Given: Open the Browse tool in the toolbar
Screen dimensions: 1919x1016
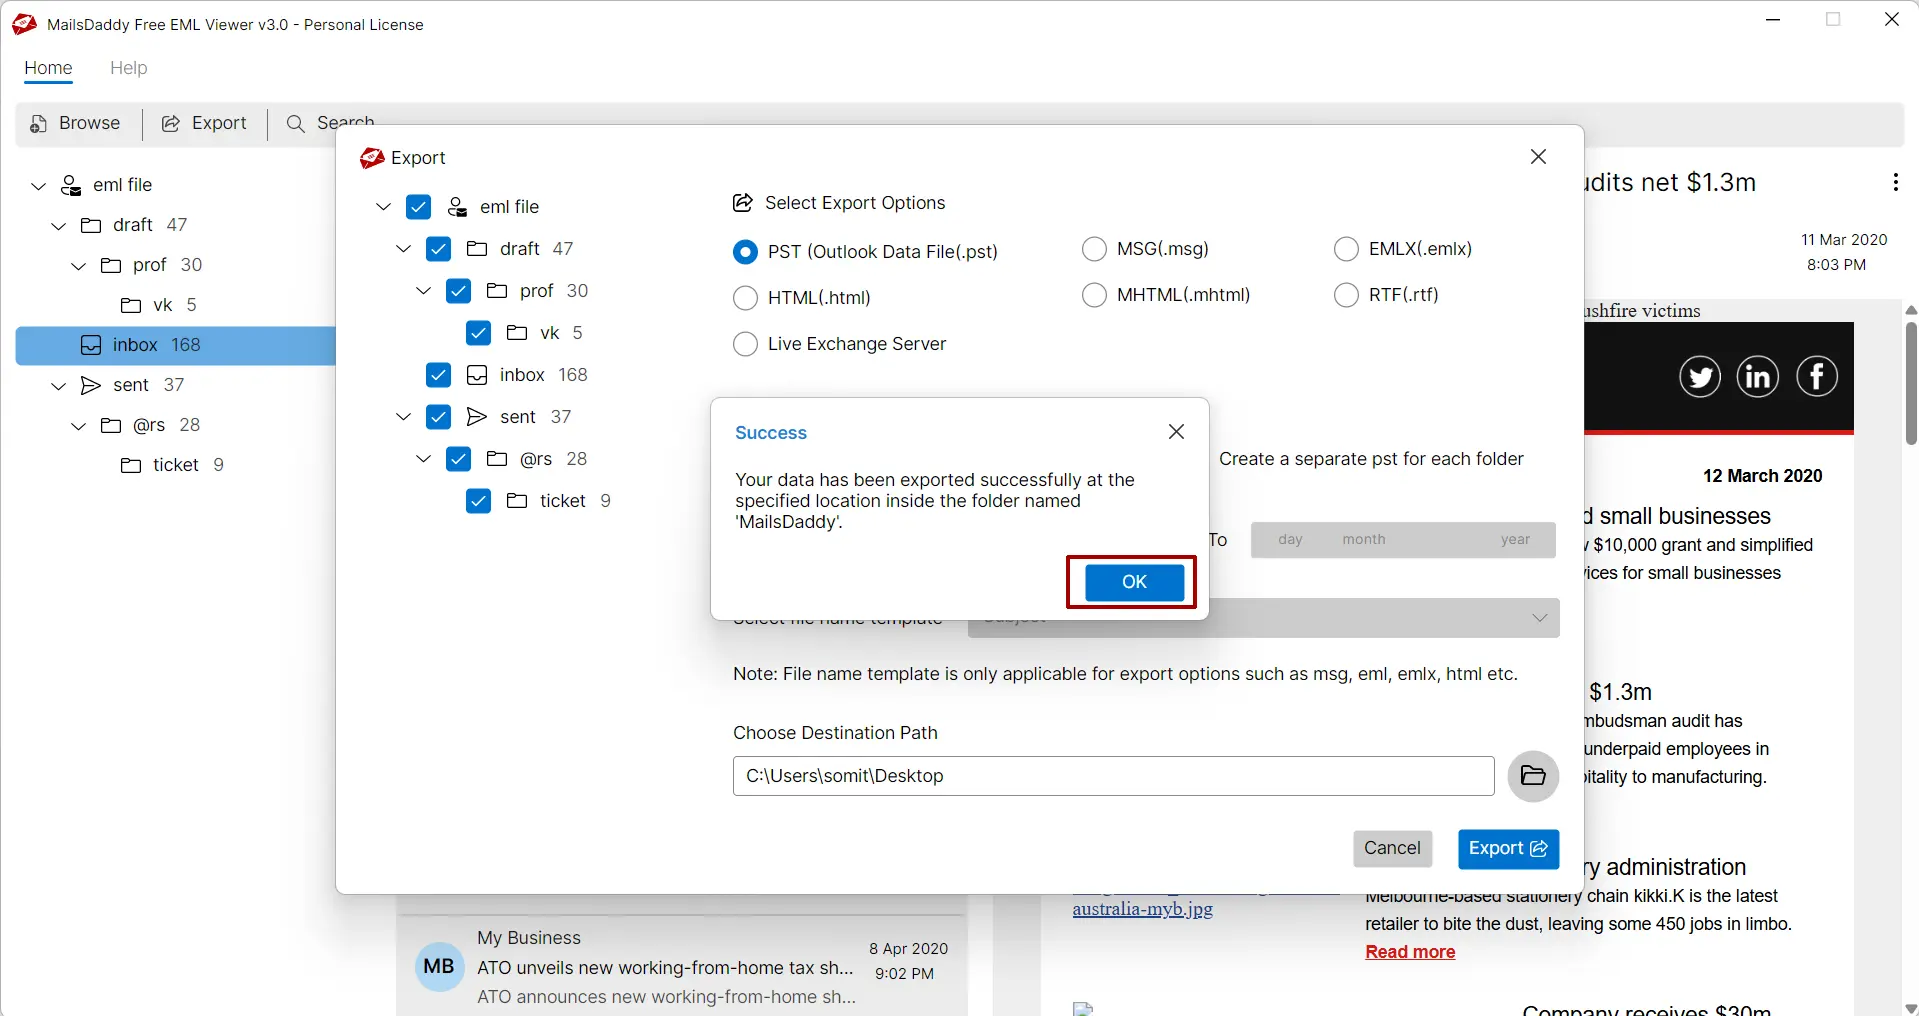Looking at the screenshot, I should point(77,123).
